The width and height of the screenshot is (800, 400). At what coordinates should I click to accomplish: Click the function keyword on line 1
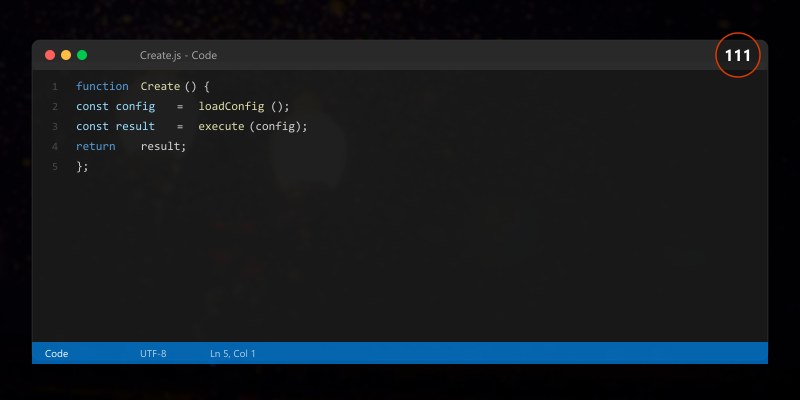click(x=102, y=86)
